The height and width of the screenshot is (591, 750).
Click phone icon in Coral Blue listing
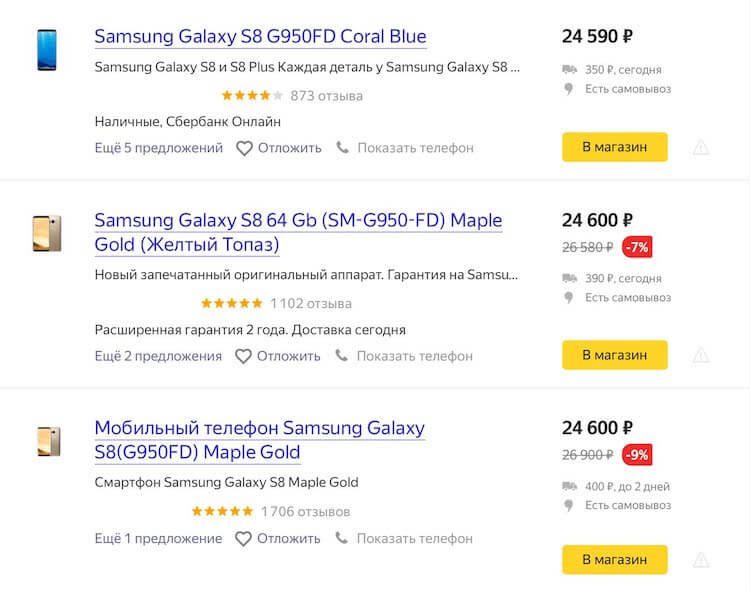click(343, 148)
